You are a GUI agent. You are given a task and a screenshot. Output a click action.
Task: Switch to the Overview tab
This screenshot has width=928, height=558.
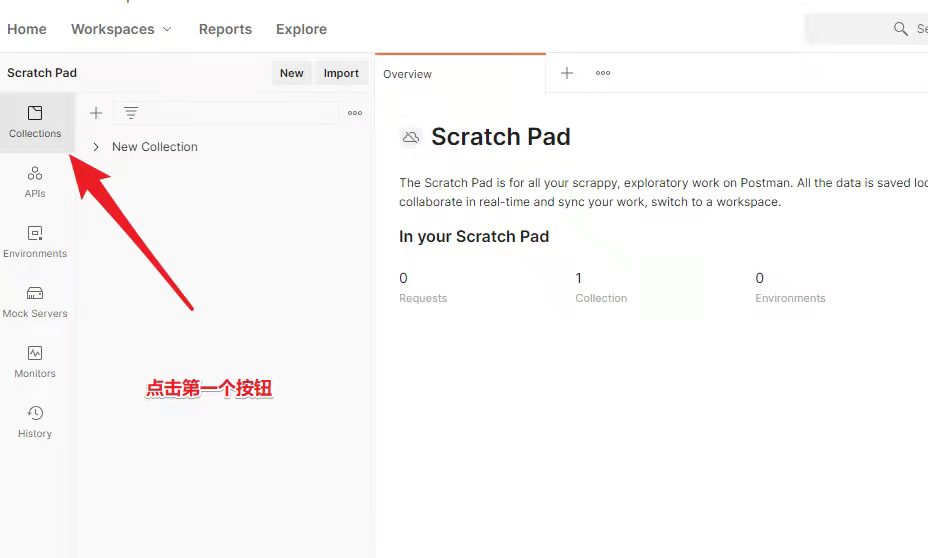(460, 74)
